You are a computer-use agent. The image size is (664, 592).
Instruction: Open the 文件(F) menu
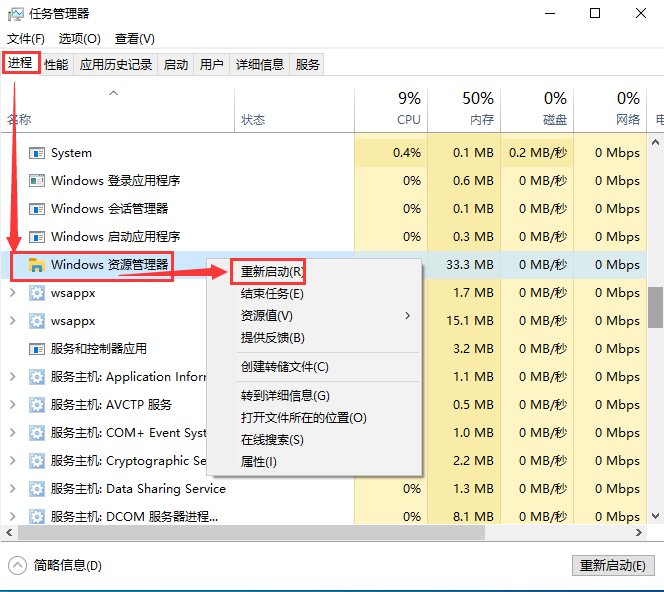[26, 39]
